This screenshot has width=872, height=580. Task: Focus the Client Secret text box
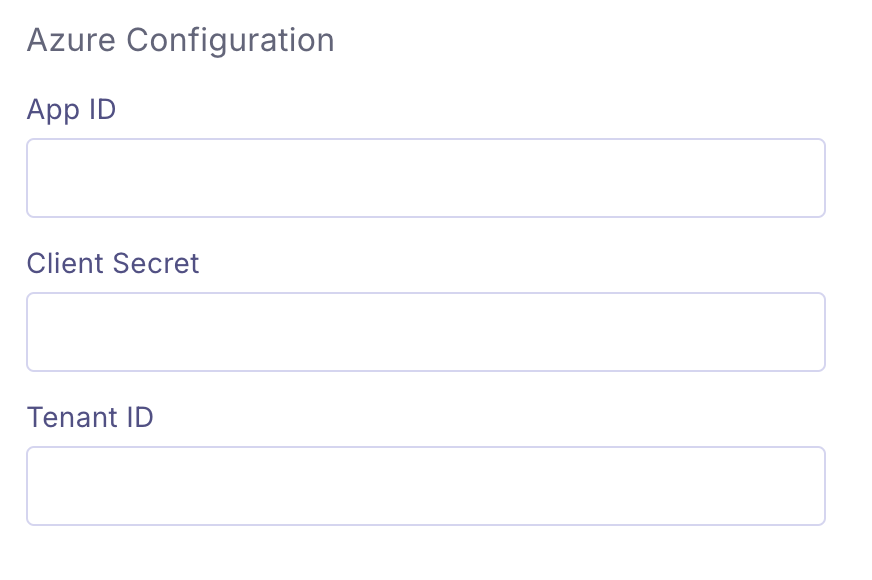tap(425, 332)
